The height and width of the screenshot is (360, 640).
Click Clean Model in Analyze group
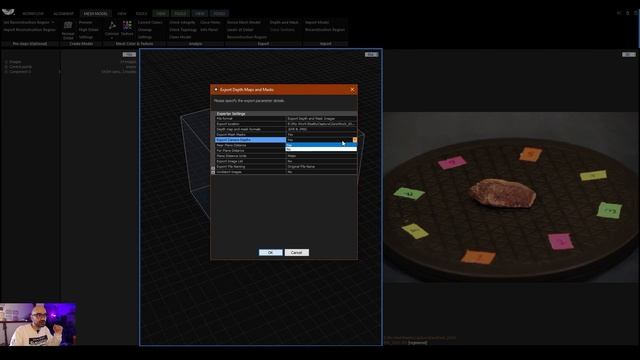pos(180,37)
